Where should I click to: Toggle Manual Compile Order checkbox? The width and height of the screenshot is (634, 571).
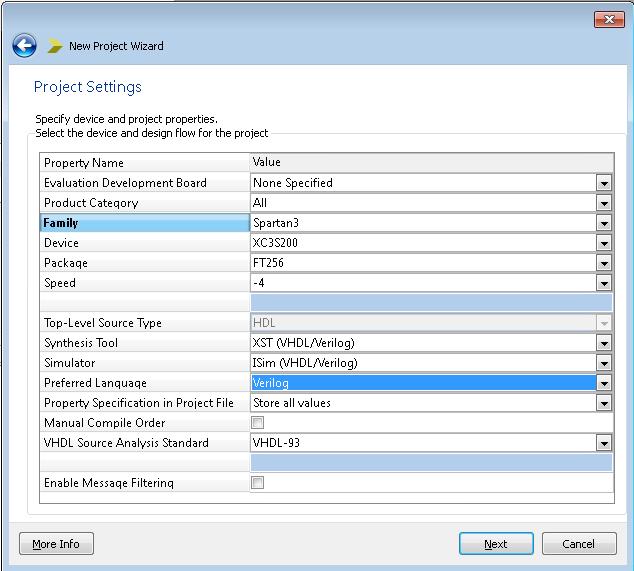[258, 423]
